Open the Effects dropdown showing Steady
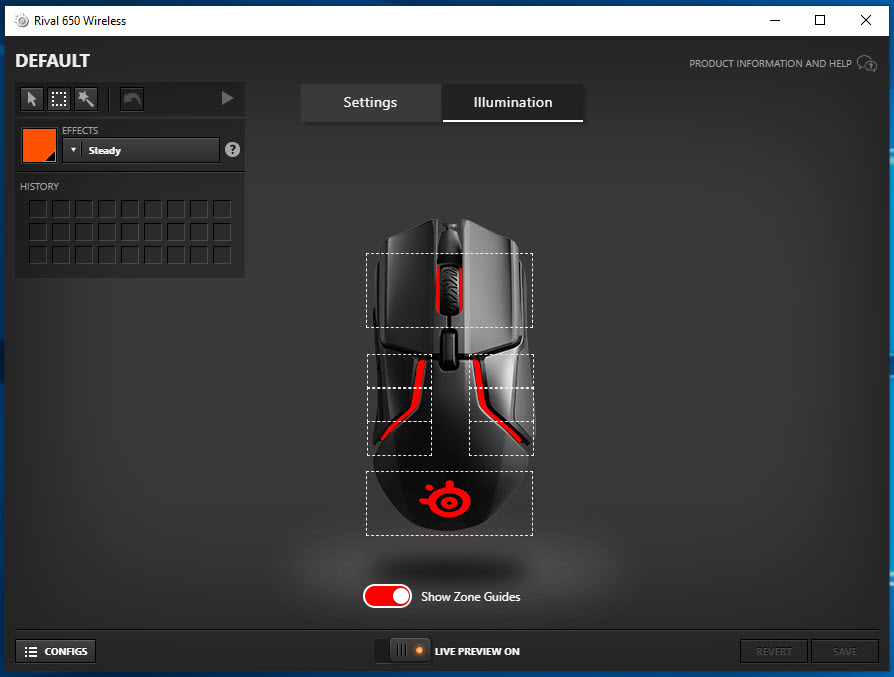Screen dimensions: 894x677 141,151
